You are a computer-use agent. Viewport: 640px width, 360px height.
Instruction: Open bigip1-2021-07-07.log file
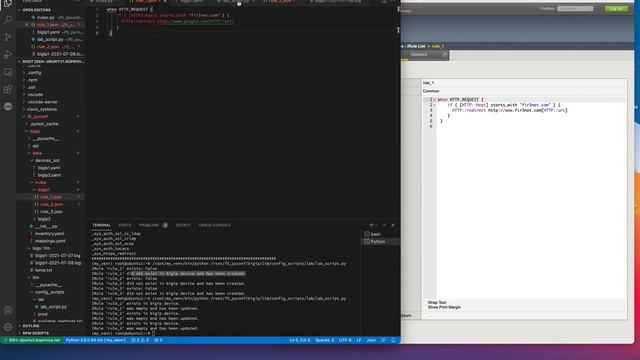click(x=57, y=256)
